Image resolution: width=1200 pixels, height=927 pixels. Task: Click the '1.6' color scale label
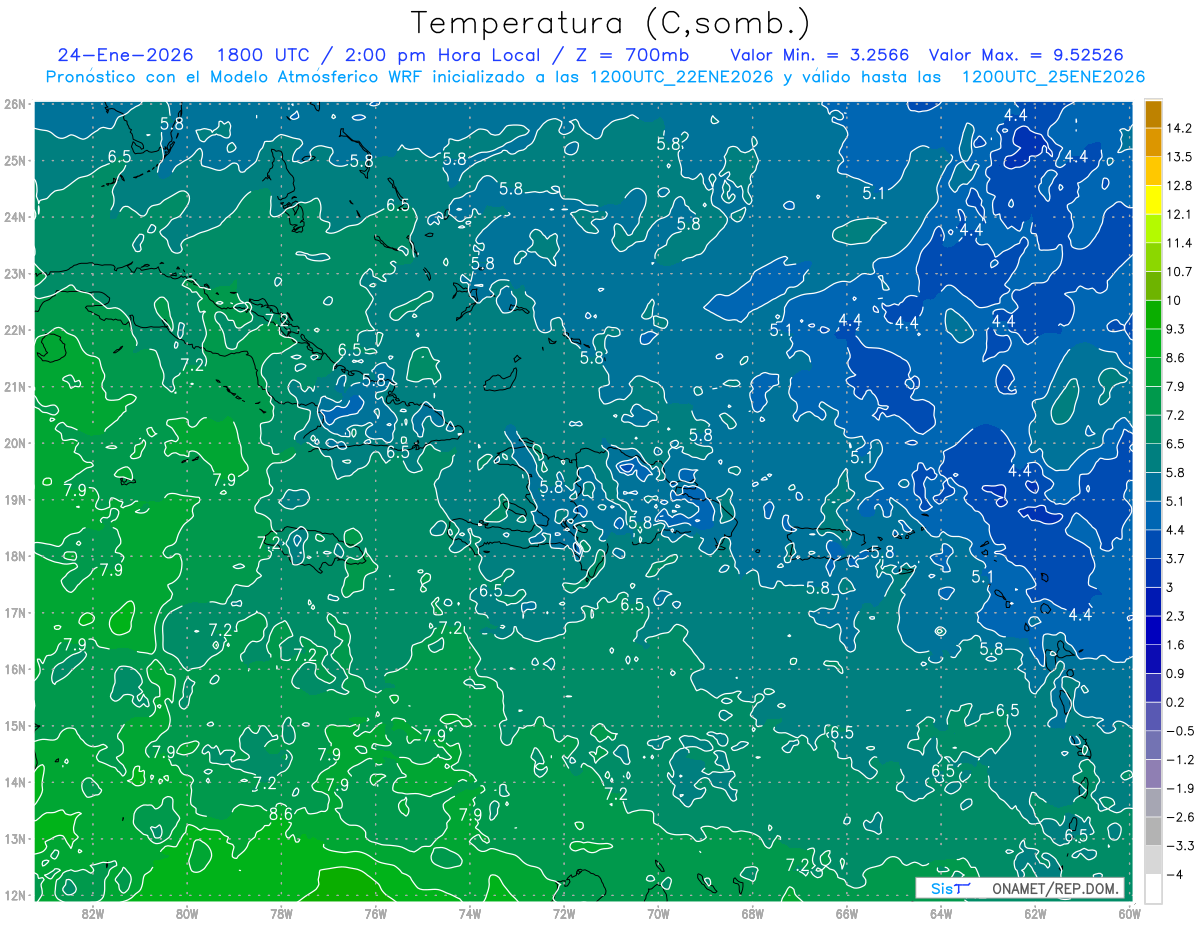click(1178, 645)
